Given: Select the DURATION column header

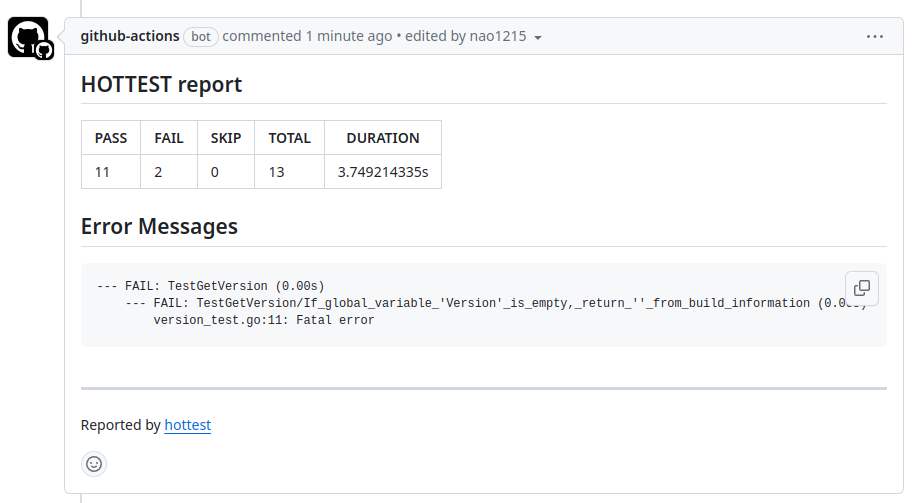Looking at the screenshot, I should (x=383, y=138).
